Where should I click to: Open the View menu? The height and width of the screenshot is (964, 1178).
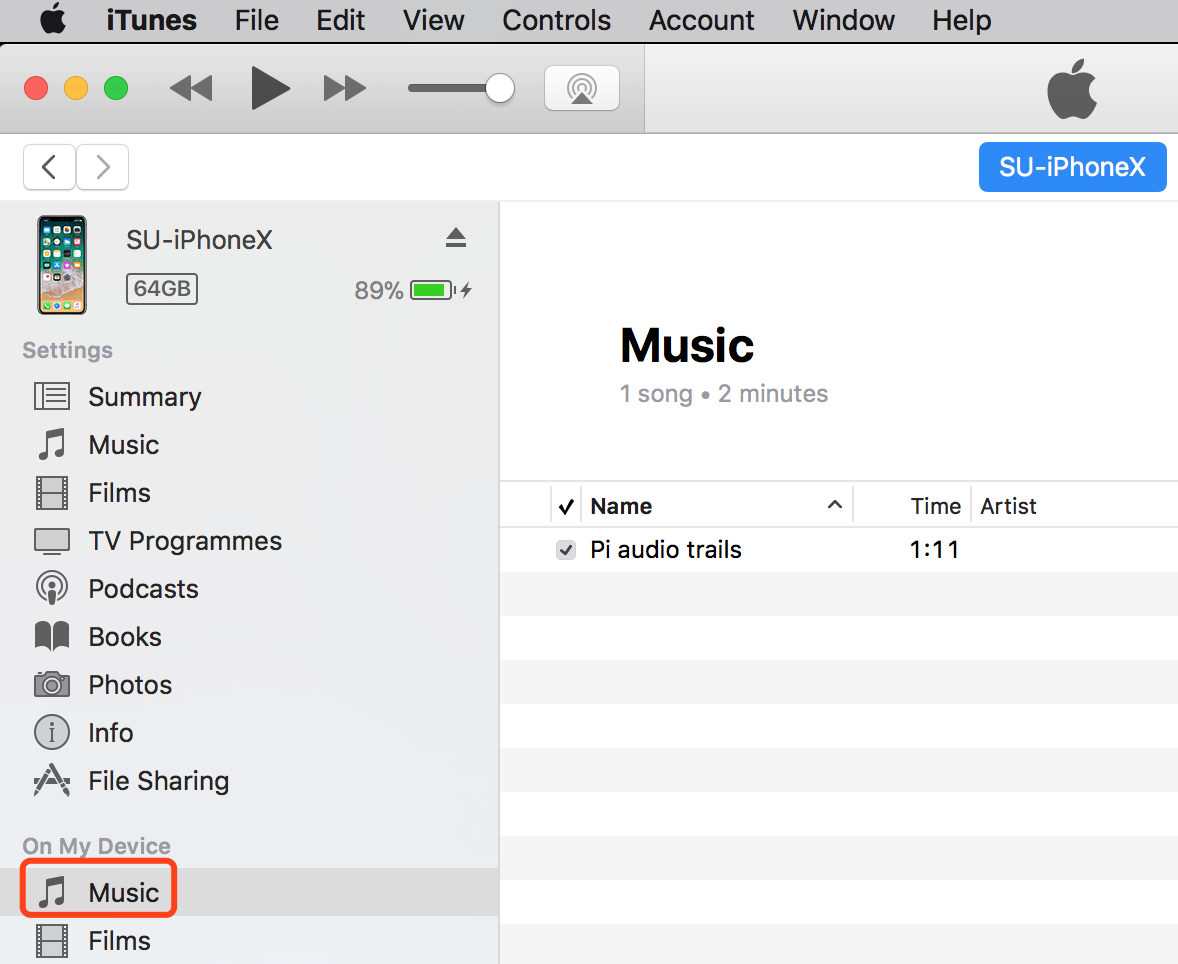pos(433,20)
